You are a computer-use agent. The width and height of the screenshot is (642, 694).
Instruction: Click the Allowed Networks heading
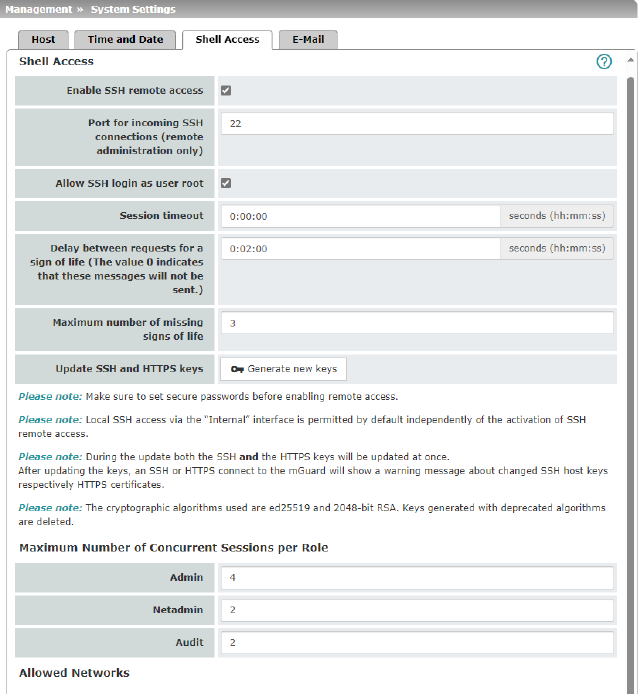(74, 673)
